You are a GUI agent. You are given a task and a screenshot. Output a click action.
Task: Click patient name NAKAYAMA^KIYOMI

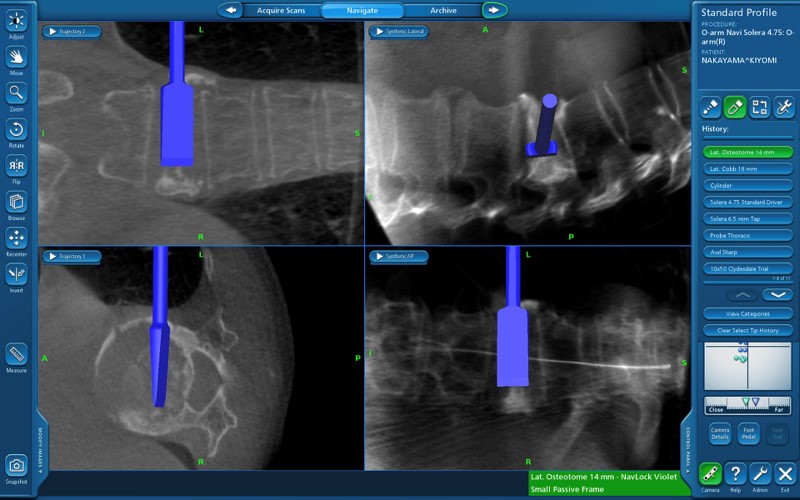[x=739, y=60]
